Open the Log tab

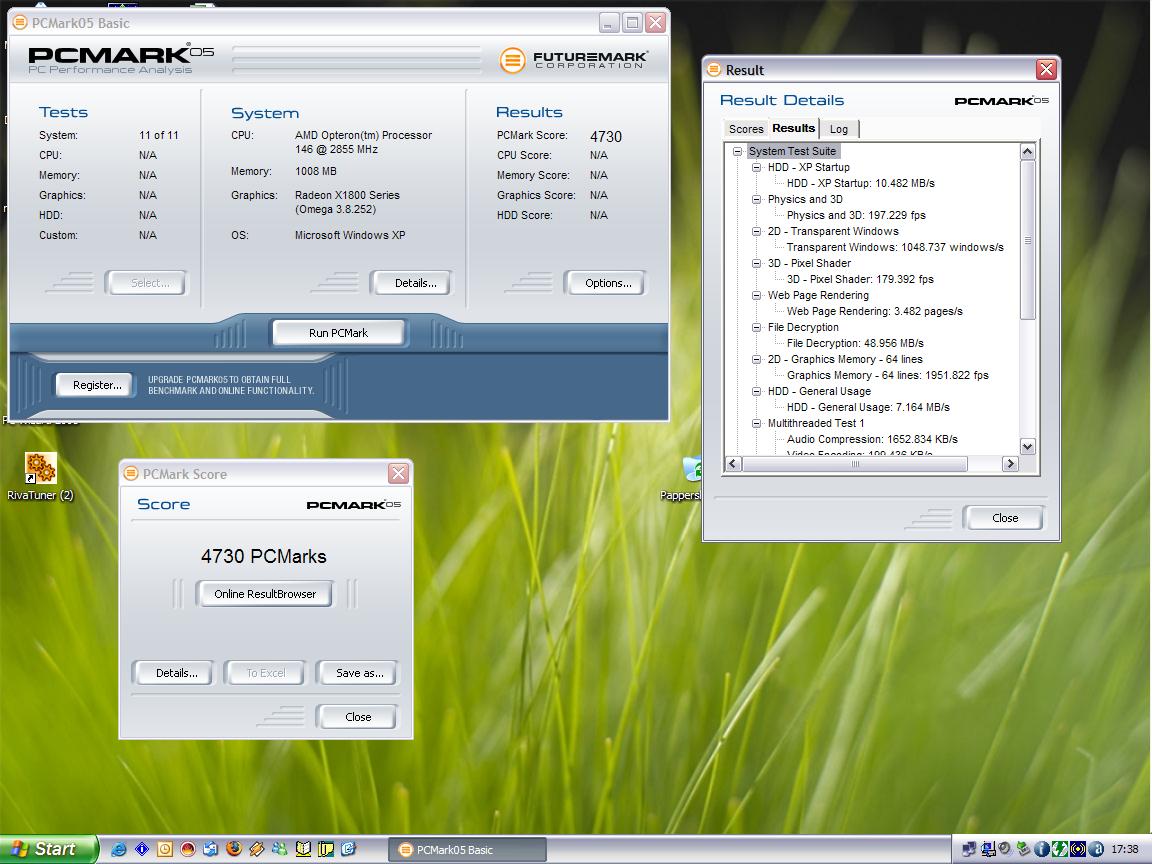839,129
